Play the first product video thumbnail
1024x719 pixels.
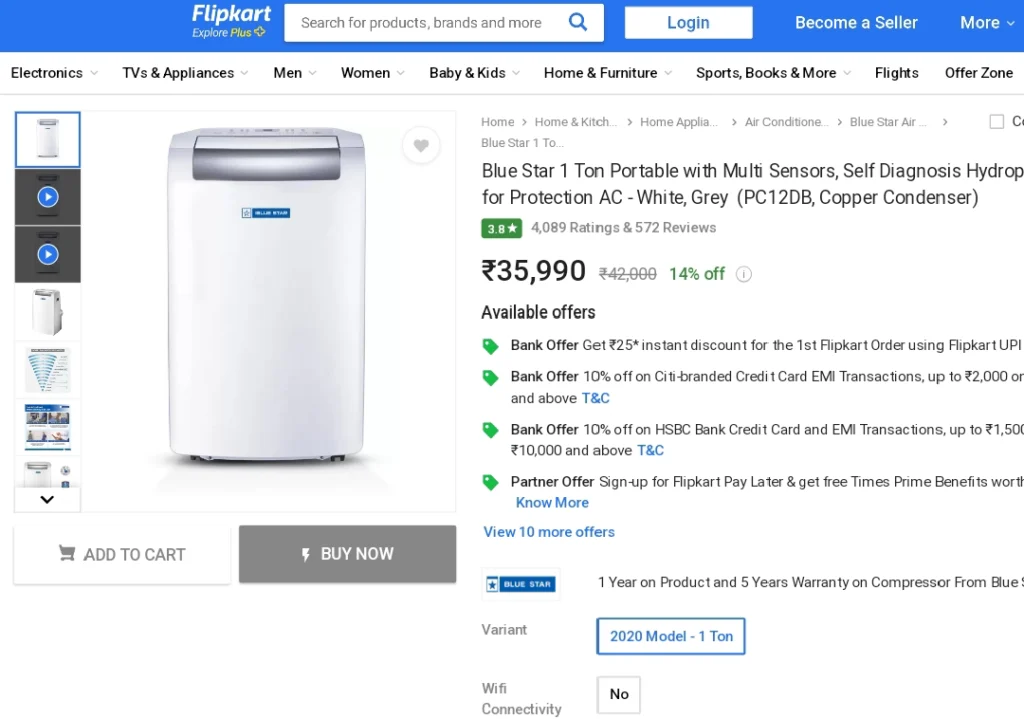pos(48,197)
